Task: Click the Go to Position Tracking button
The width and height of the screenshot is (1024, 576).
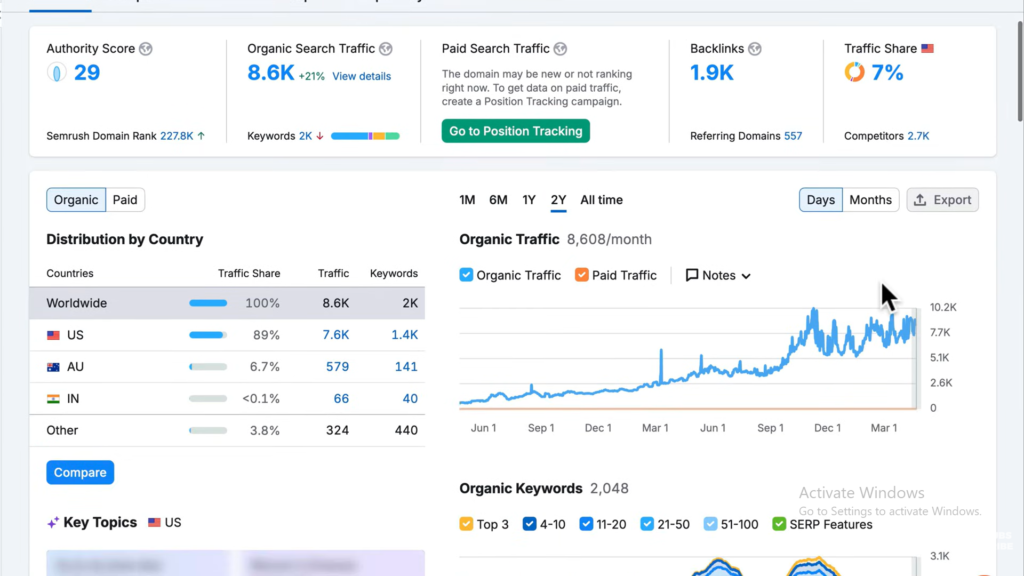Action: click(516, 131)
